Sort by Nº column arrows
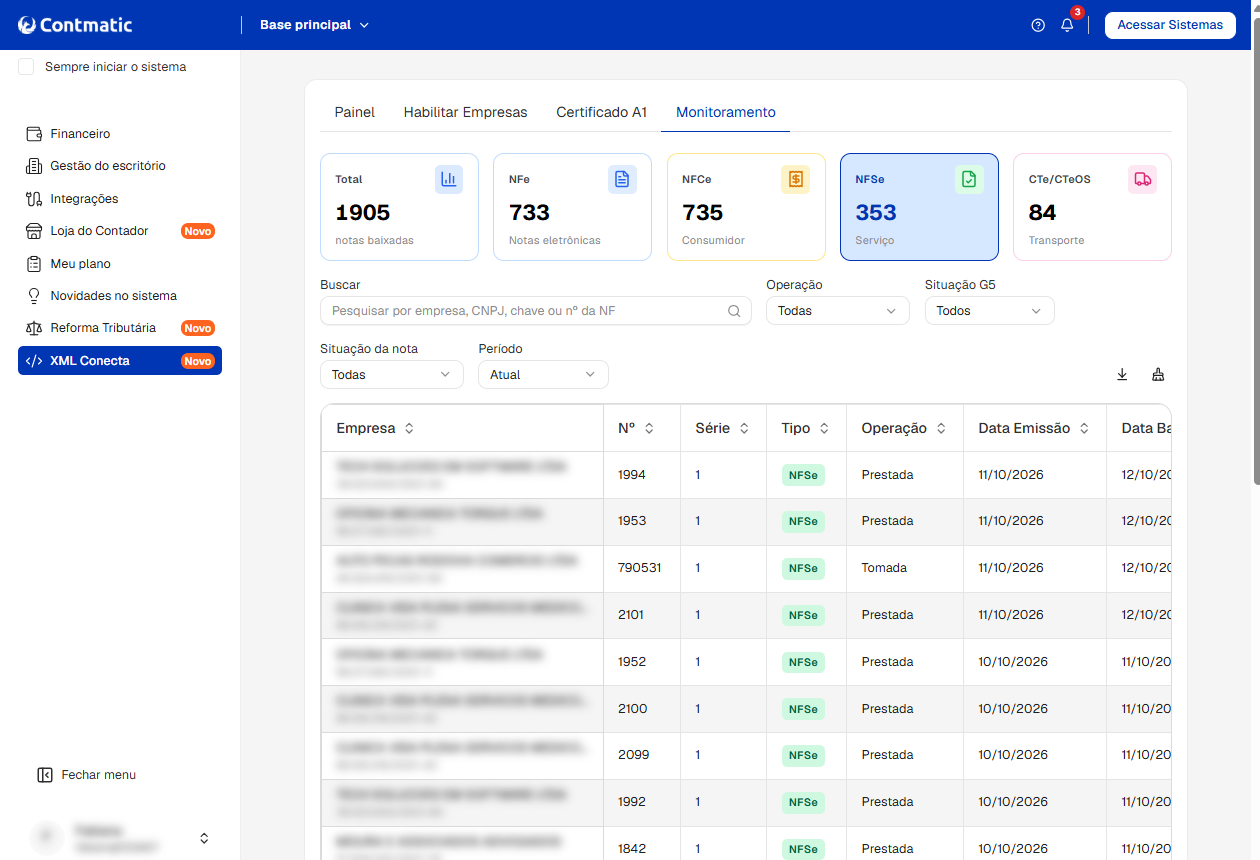Viewport: 1260px width, 860px height. 649,428
